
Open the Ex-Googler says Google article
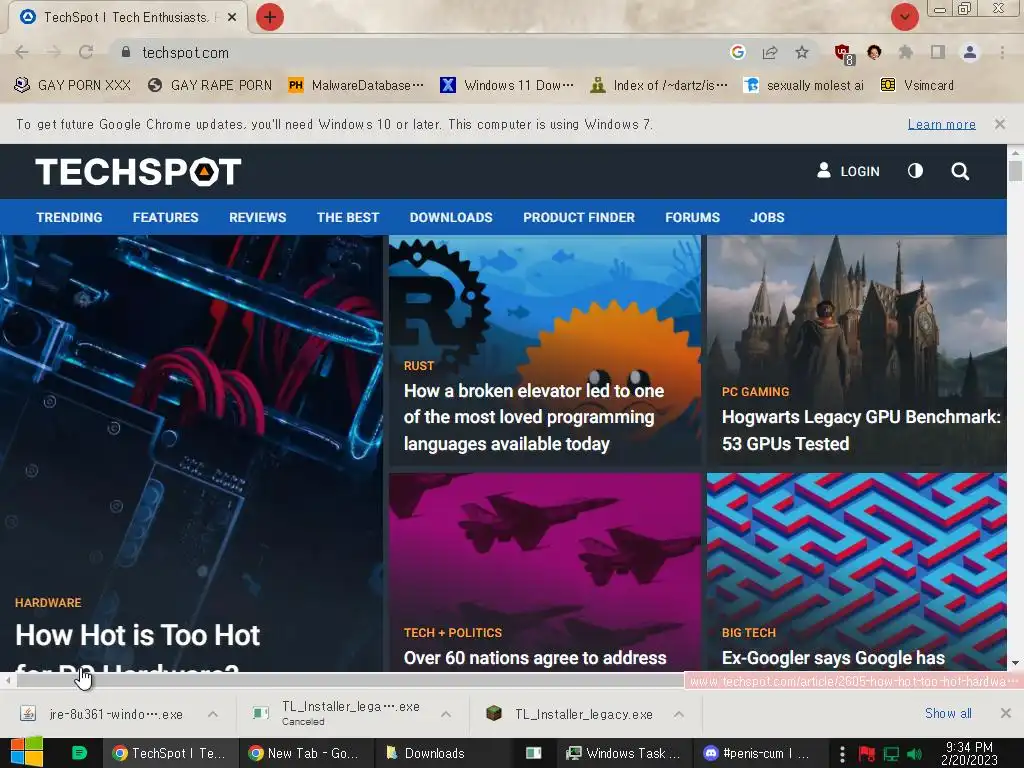[x=833, y=658]
